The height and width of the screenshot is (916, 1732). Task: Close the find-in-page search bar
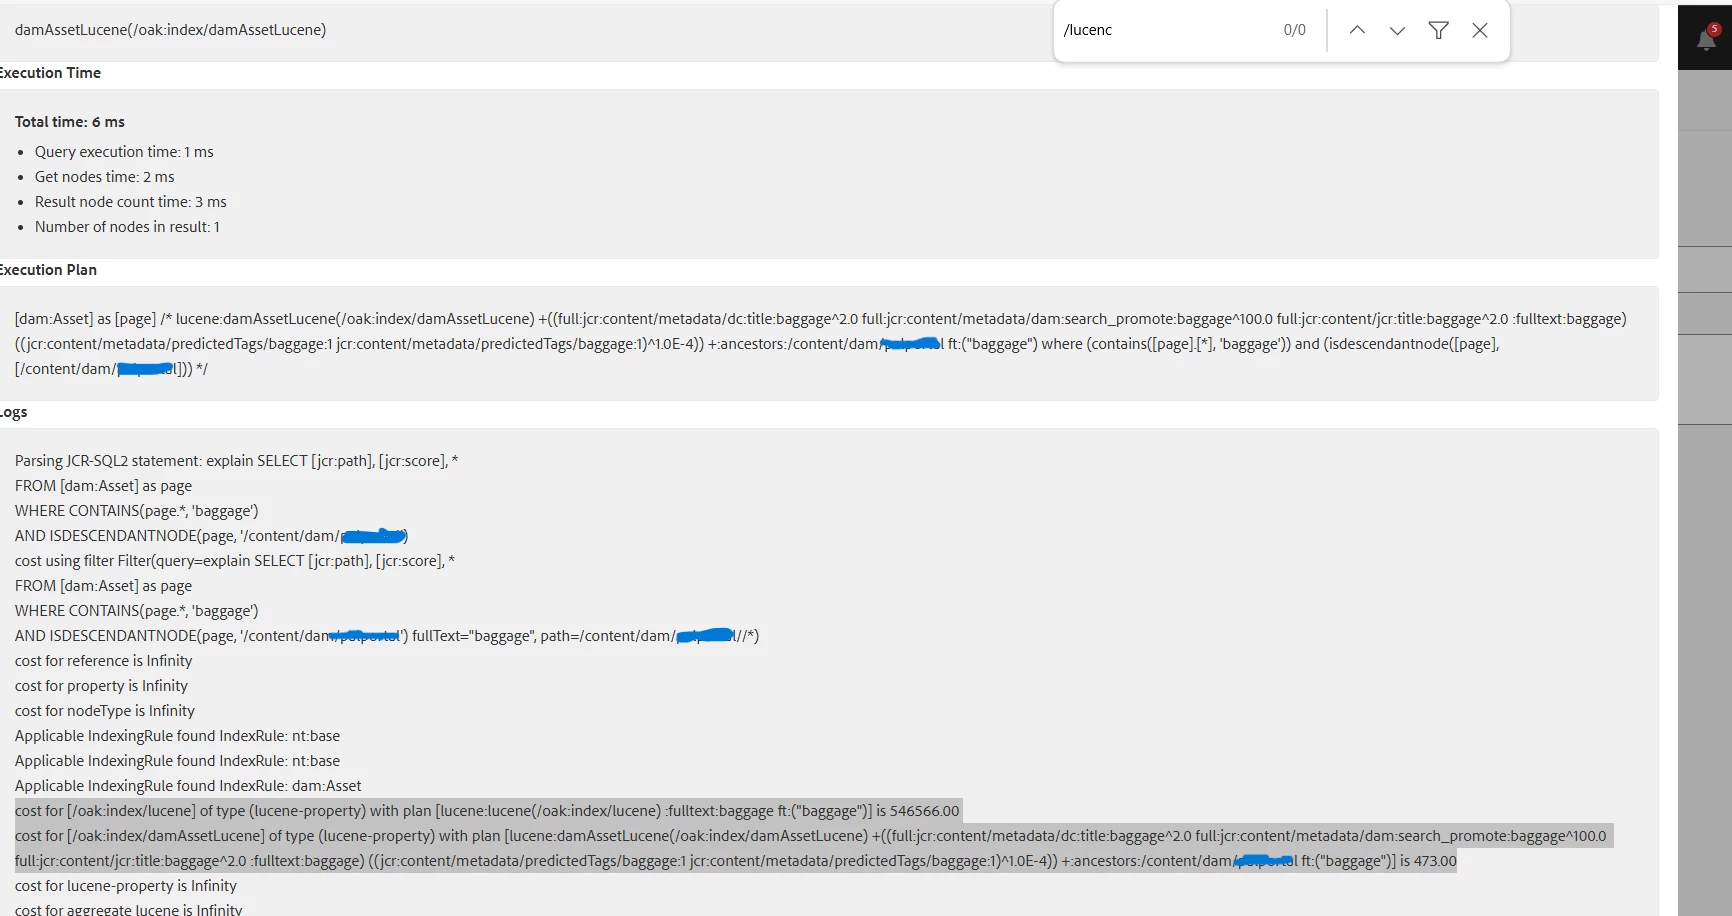click(x=1480, y=30)
